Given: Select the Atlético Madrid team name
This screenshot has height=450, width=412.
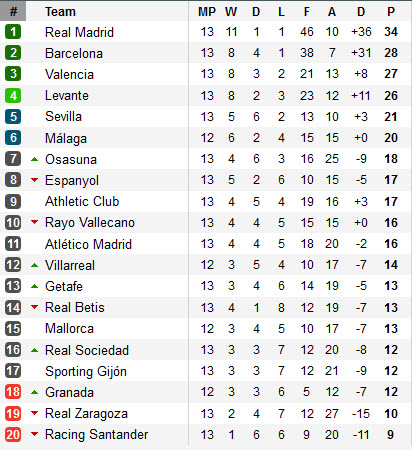Looking at the screenshot, I should pyautogui.click(x=88, y=244).
